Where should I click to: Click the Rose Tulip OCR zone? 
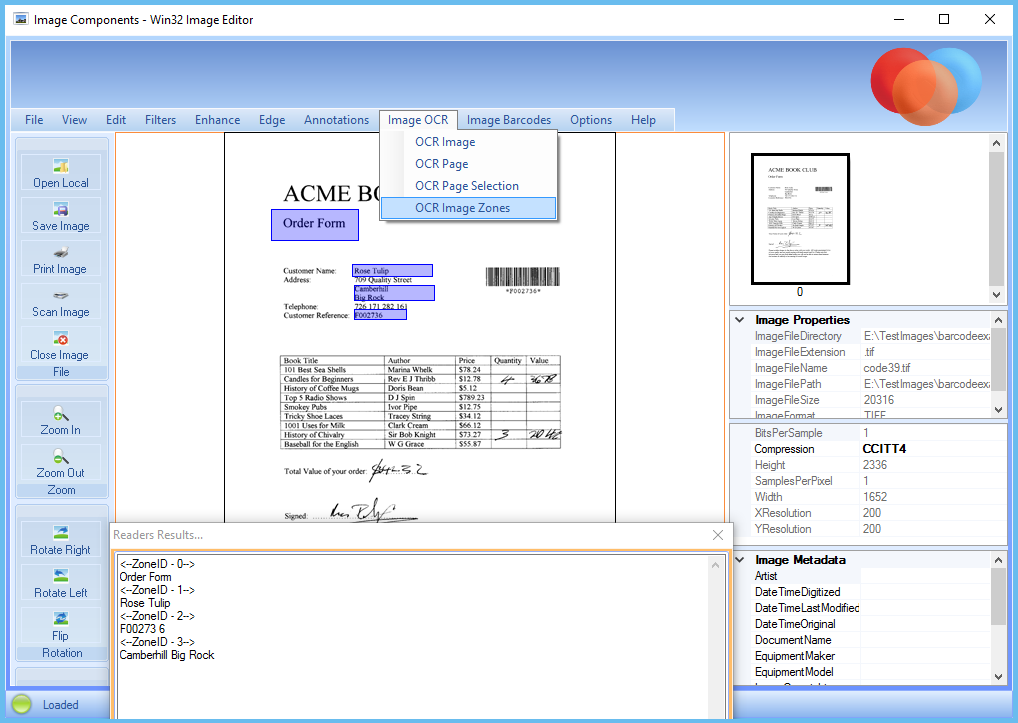pos(393,271)
